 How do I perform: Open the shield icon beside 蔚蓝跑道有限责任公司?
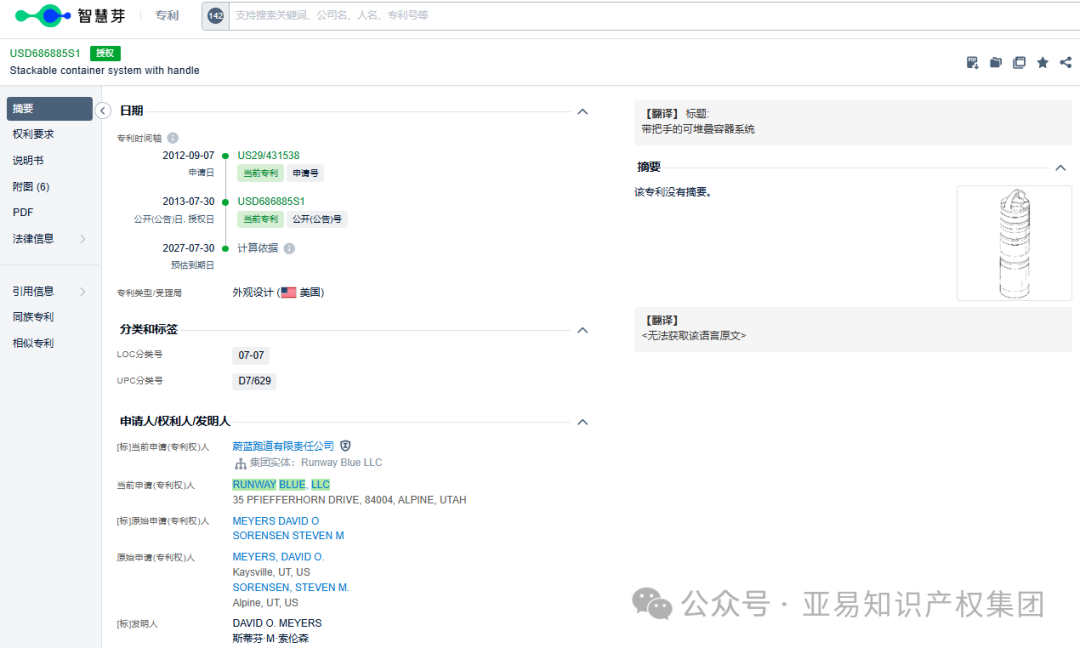click(x=345, y=445)
